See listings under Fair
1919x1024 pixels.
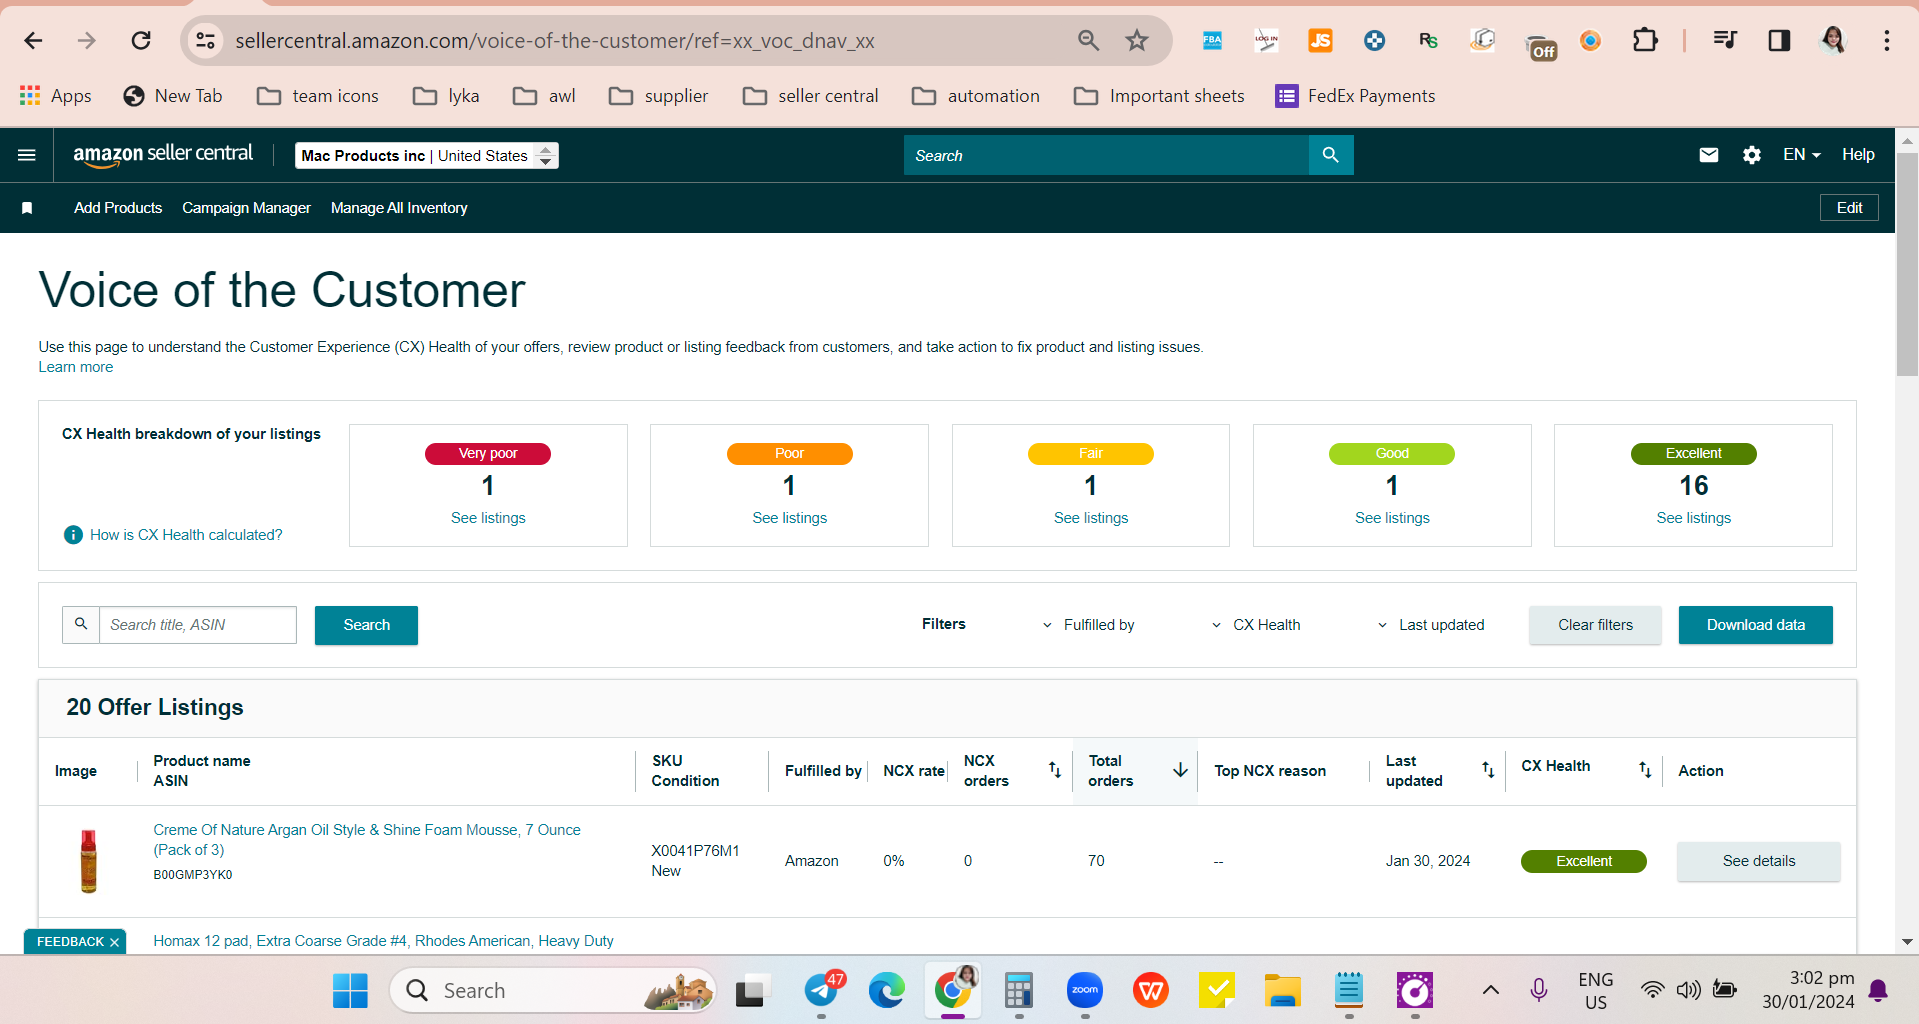pyautogui.click(x=1091, y=518)
